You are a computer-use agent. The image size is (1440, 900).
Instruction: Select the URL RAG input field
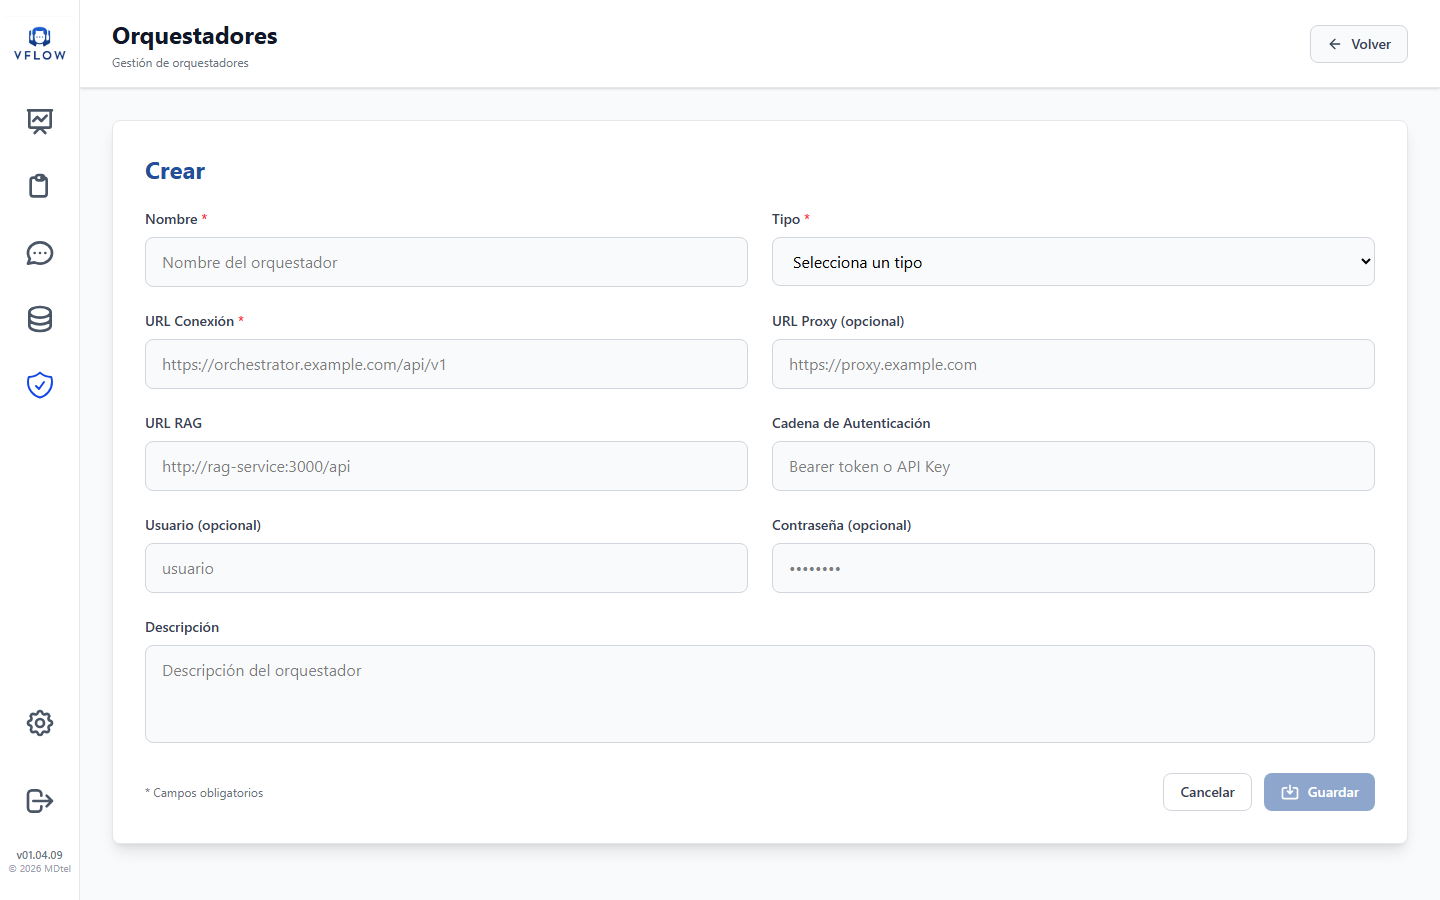[446, 466]
